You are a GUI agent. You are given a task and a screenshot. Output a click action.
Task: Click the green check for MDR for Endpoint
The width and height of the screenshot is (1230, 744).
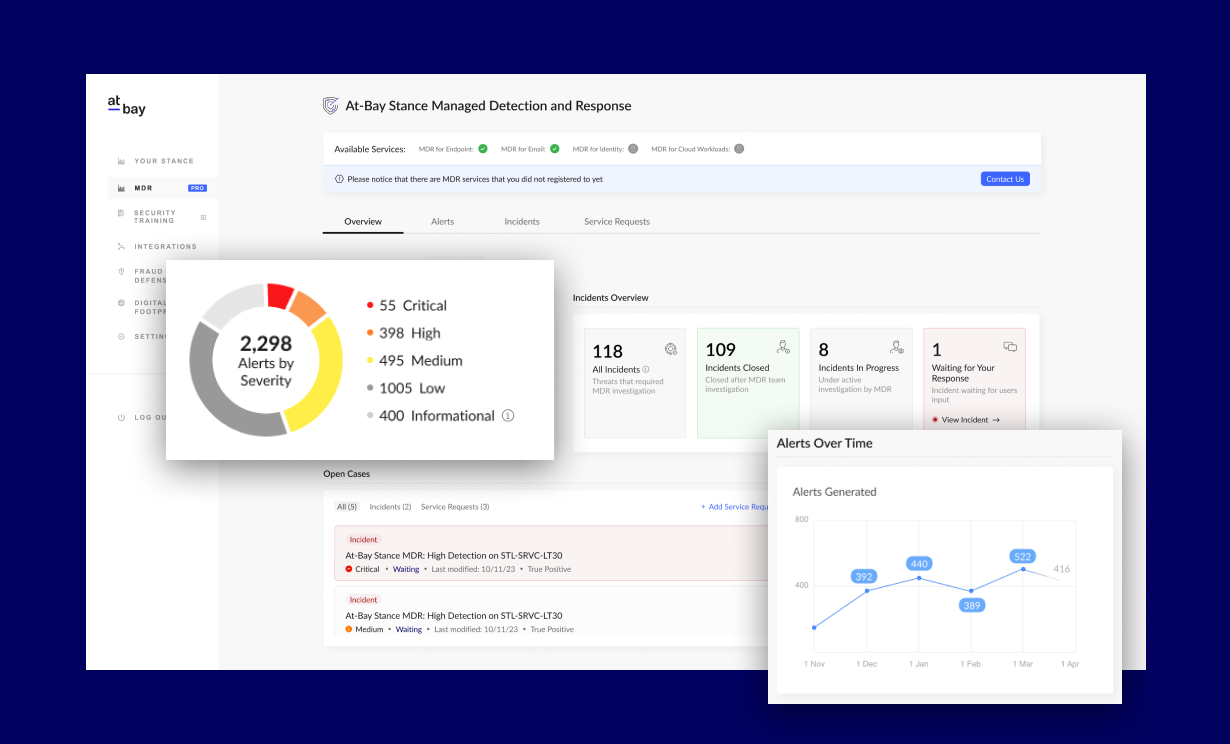click(x=483, y=149)
